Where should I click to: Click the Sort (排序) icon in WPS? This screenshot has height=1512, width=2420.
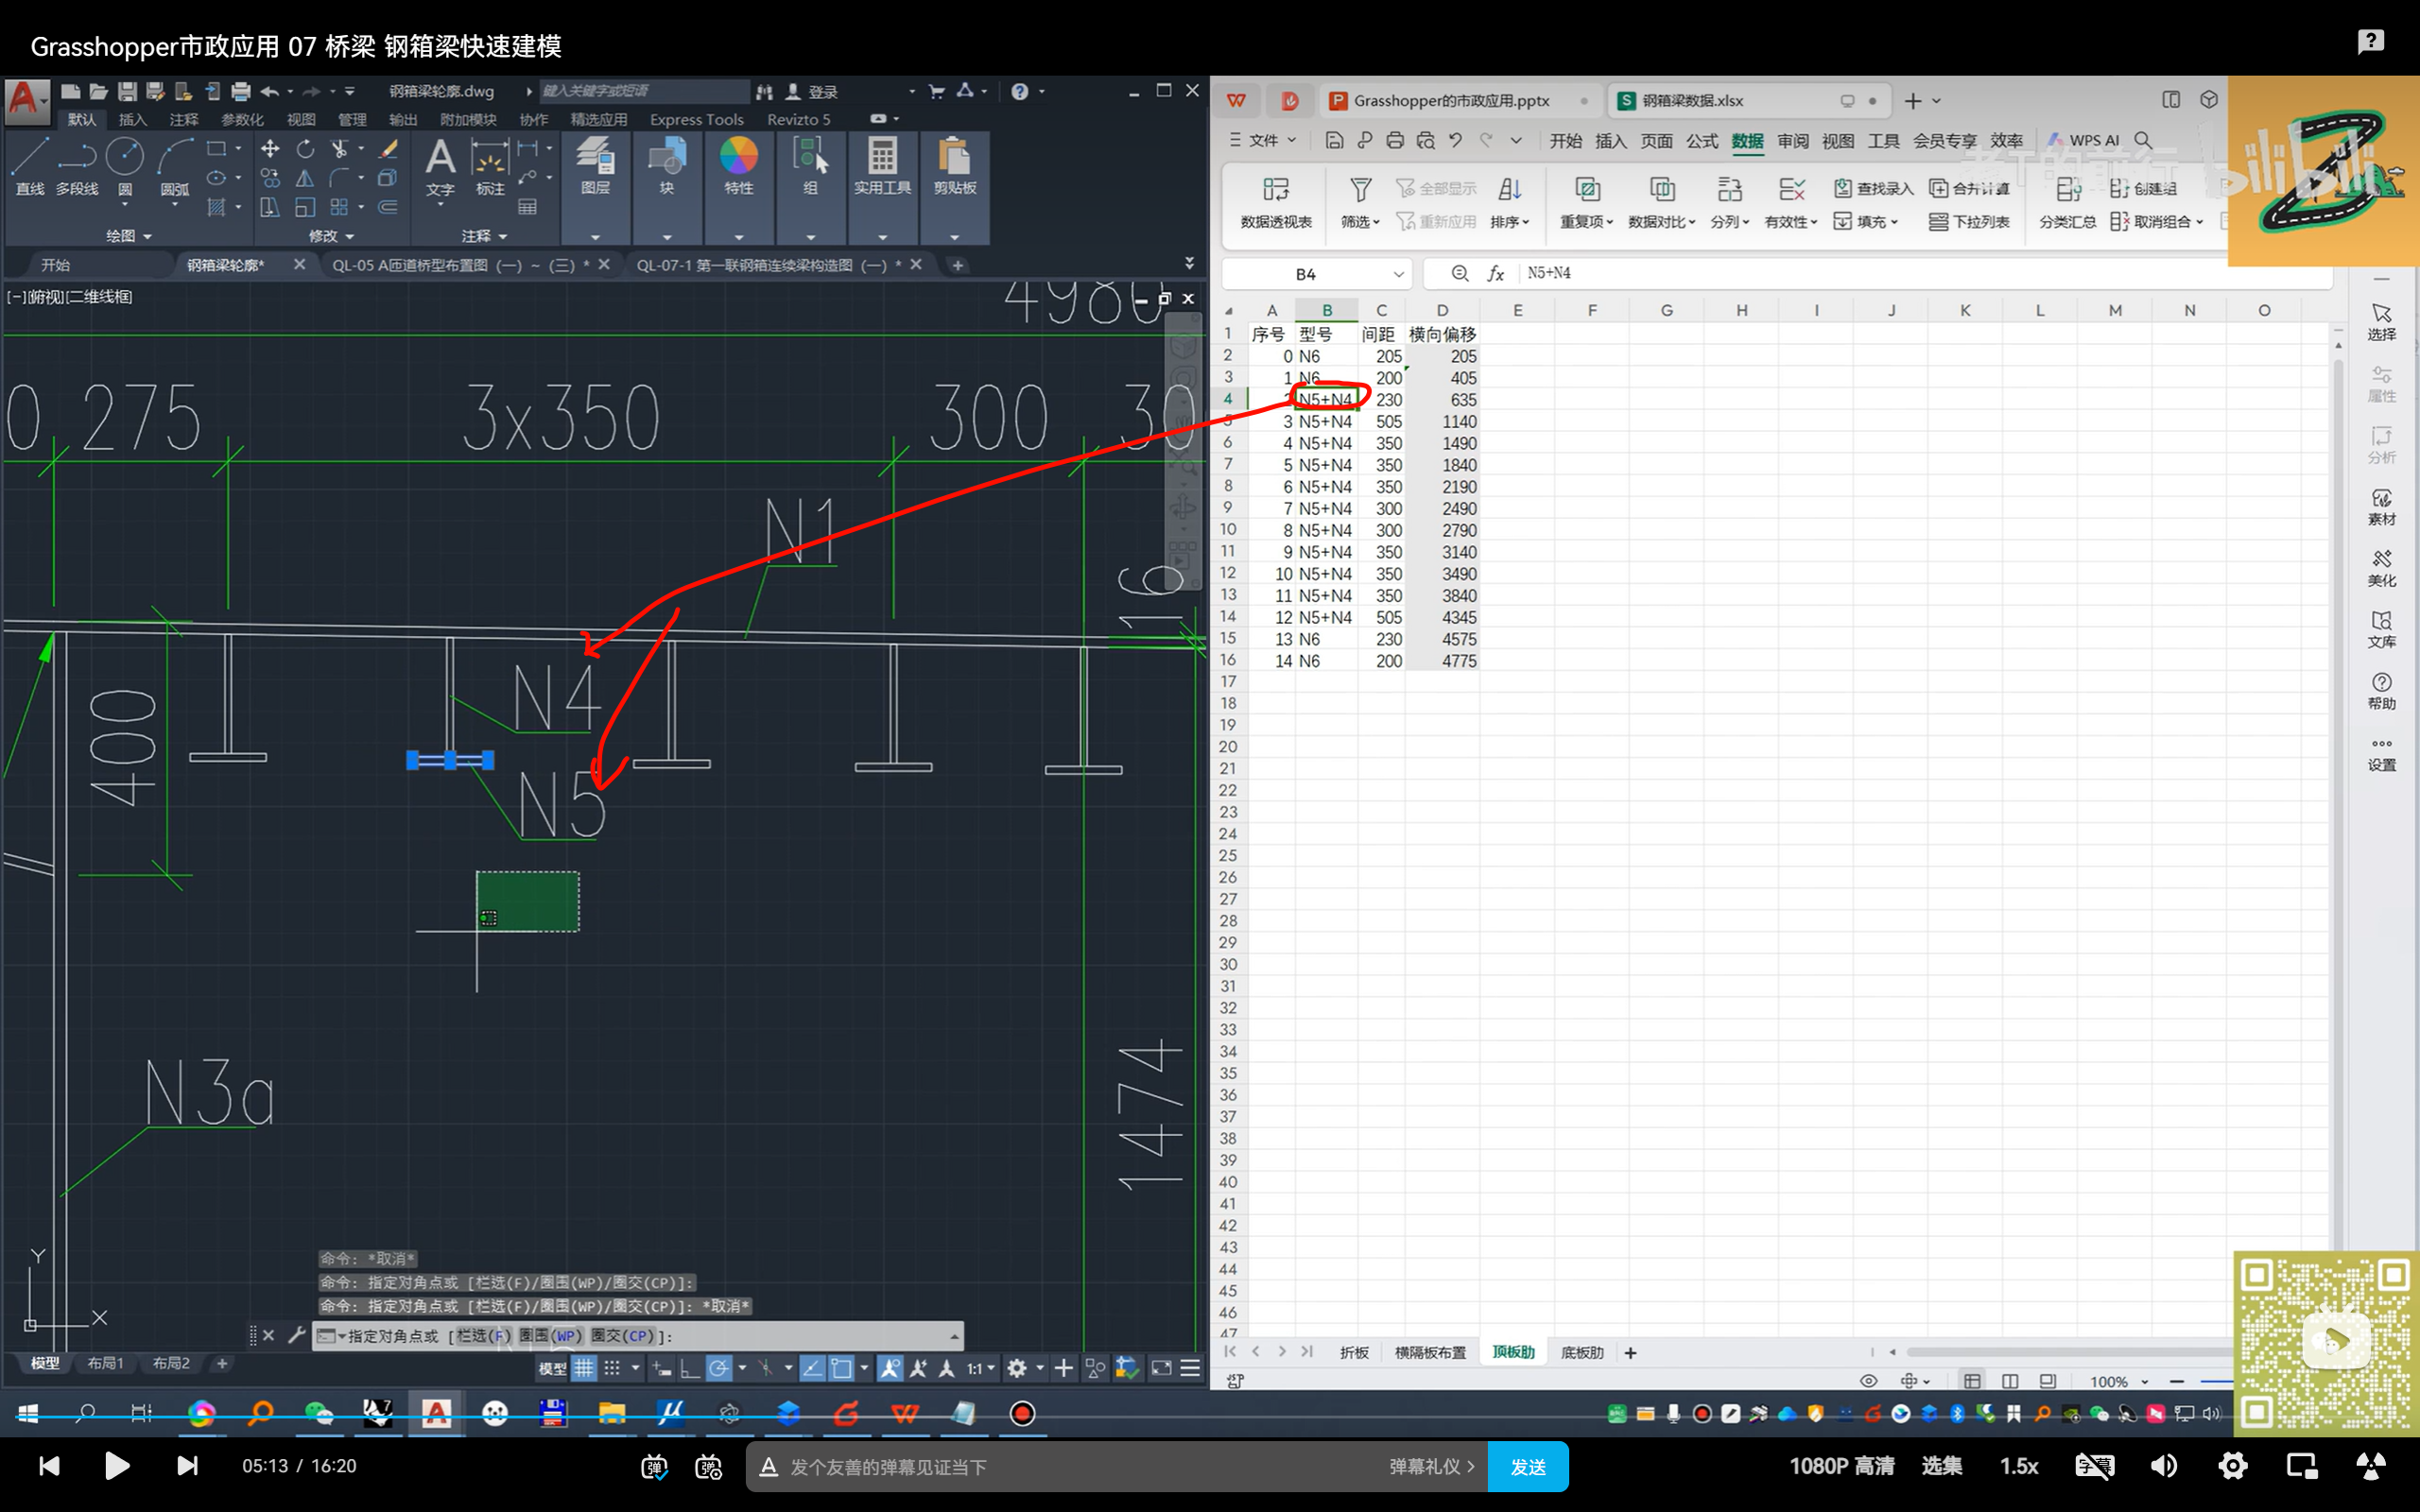point(1509,190)
